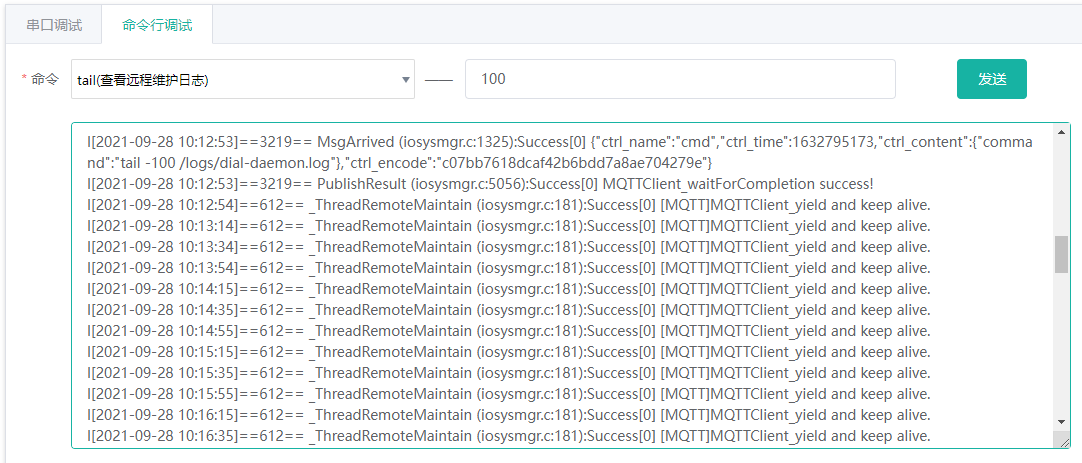This screenshot has height=463, width=1082.
Task: Open the tail command dropdown
Action: pos(243,79)
